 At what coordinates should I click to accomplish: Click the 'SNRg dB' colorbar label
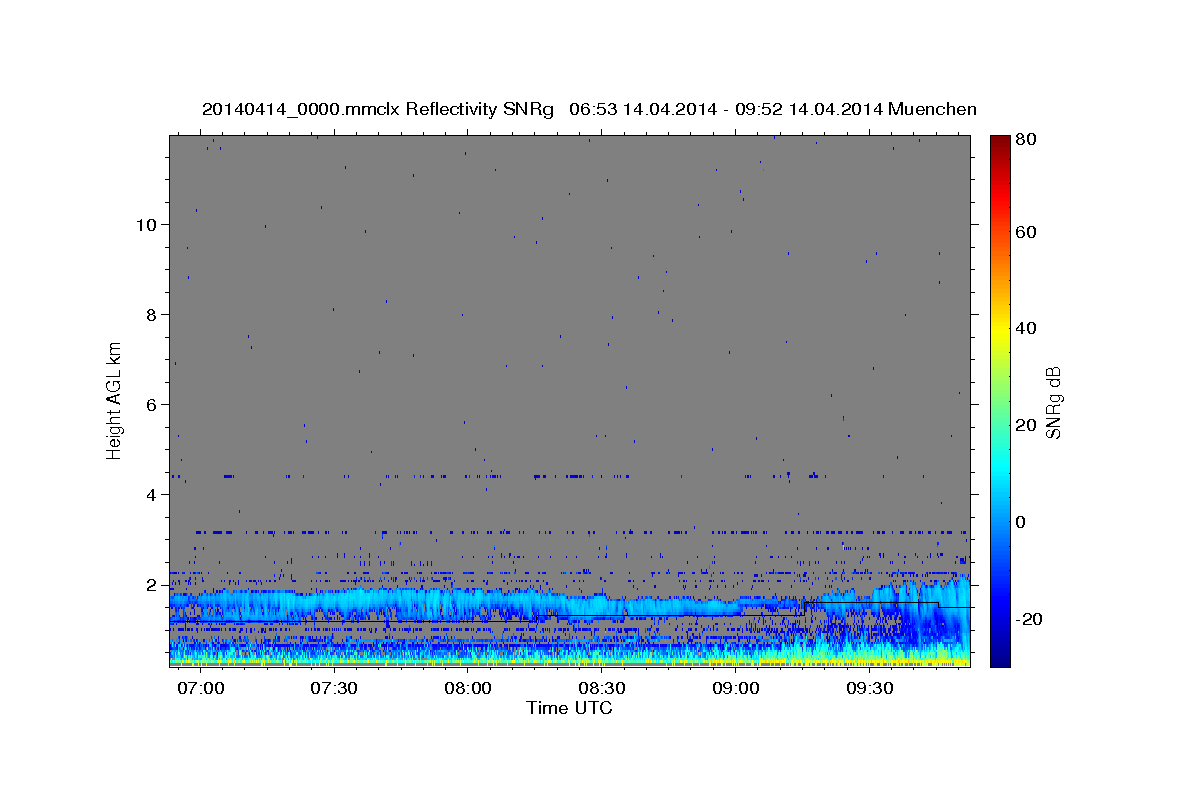point(1053,403)
